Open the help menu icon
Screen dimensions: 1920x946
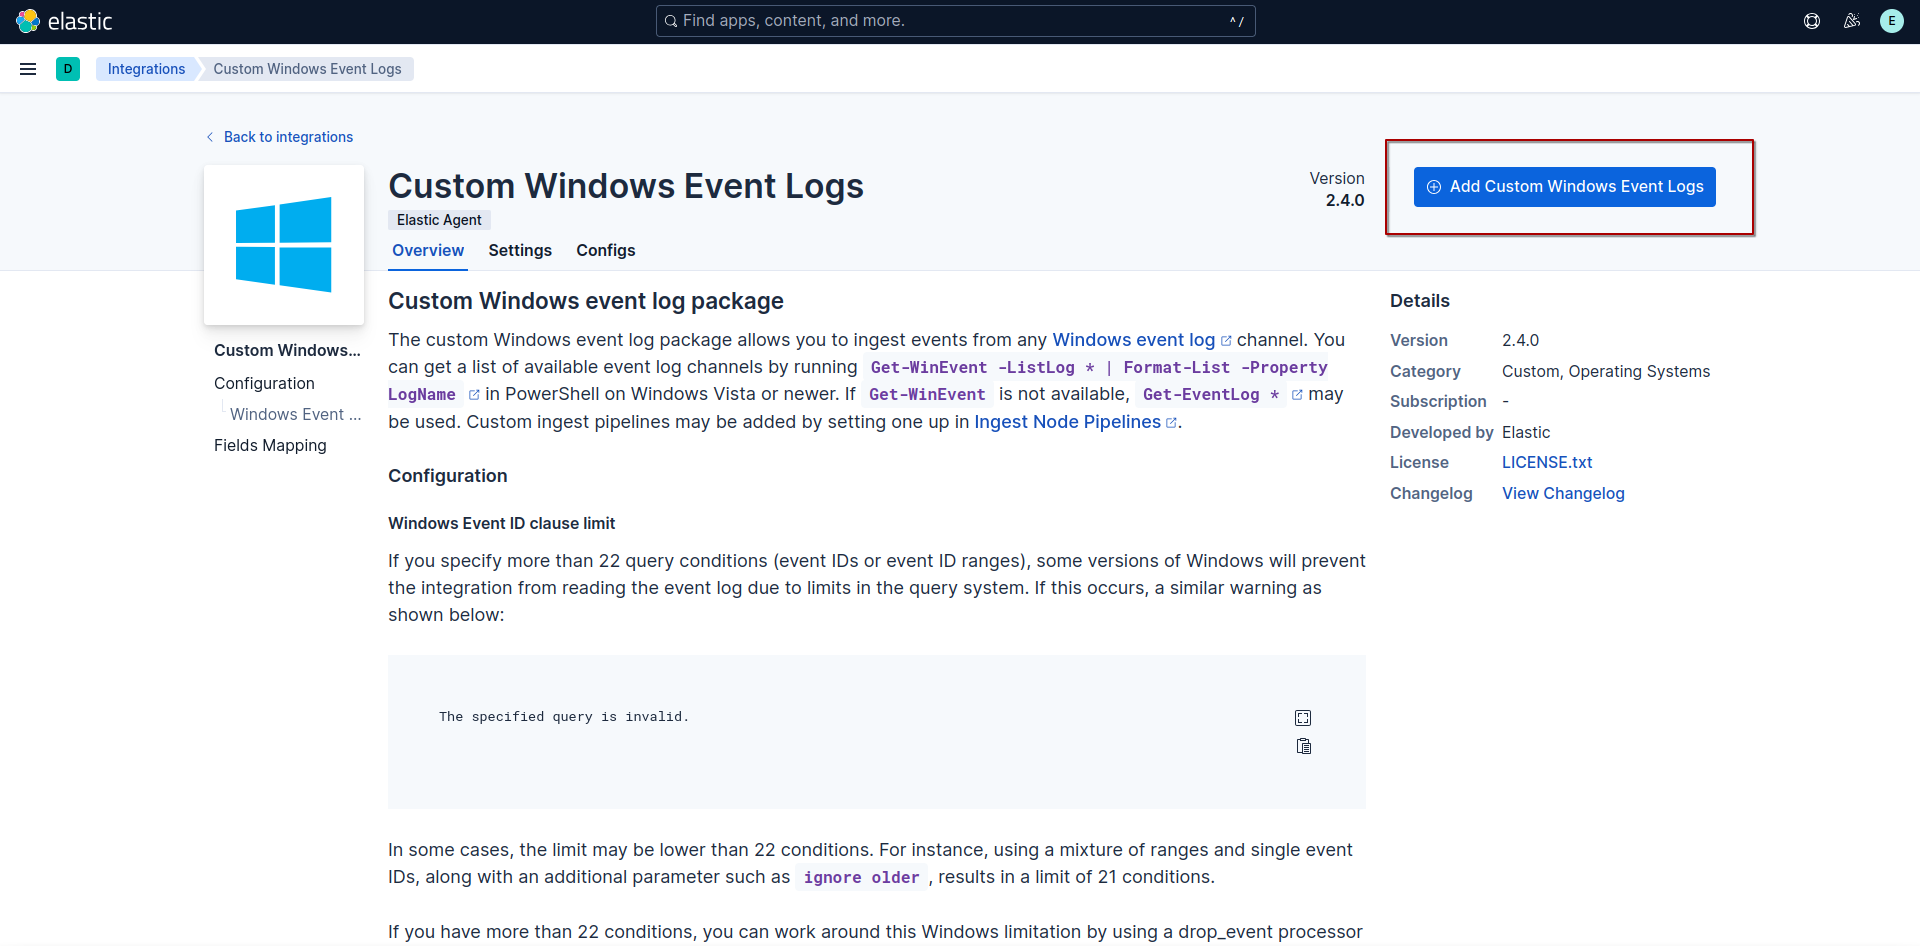pyautogui.click(x=1812, y=21)
